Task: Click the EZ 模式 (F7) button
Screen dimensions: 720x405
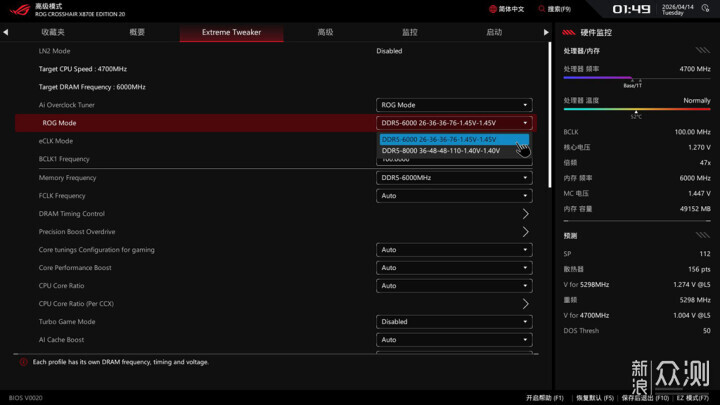Action: tap(692, 398)
